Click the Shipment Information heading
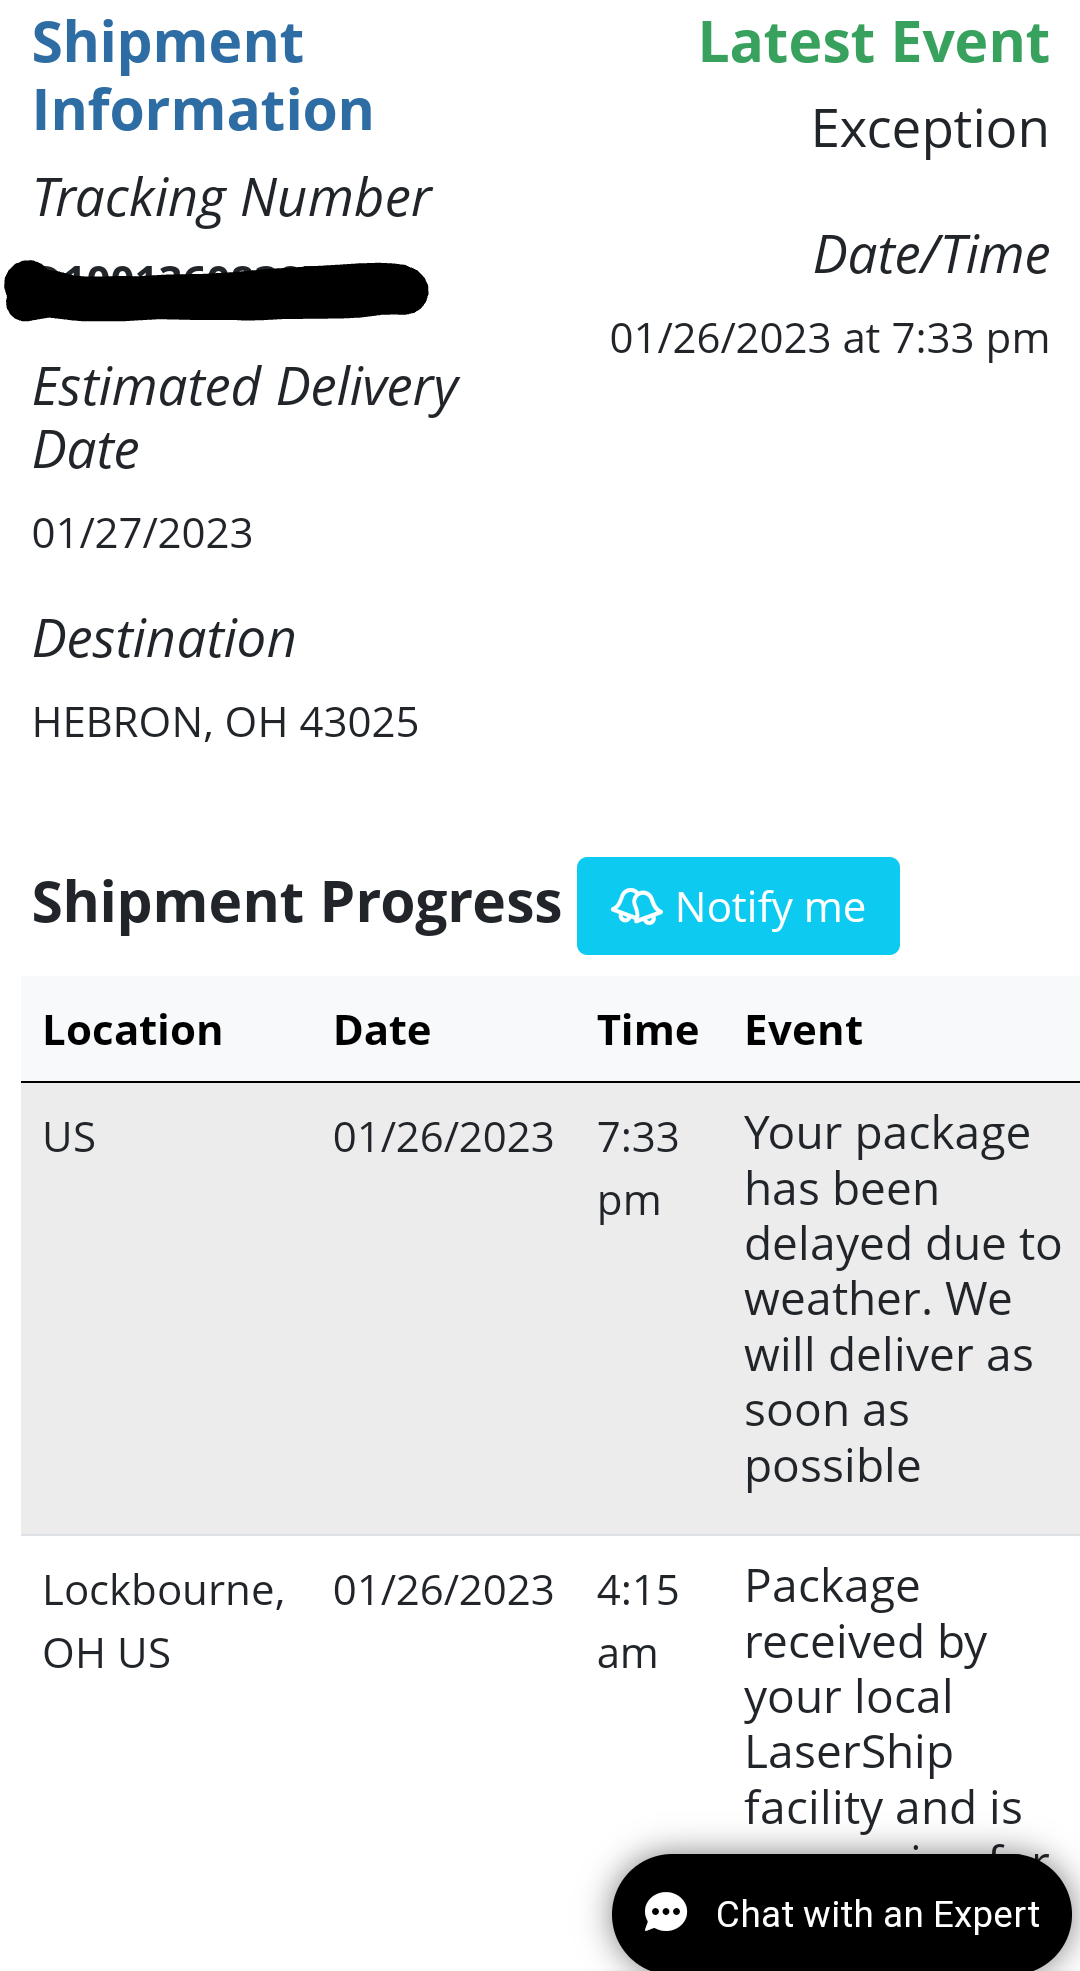Image resolution: width=1080 pixels, height=1971 pixels. 203,76
